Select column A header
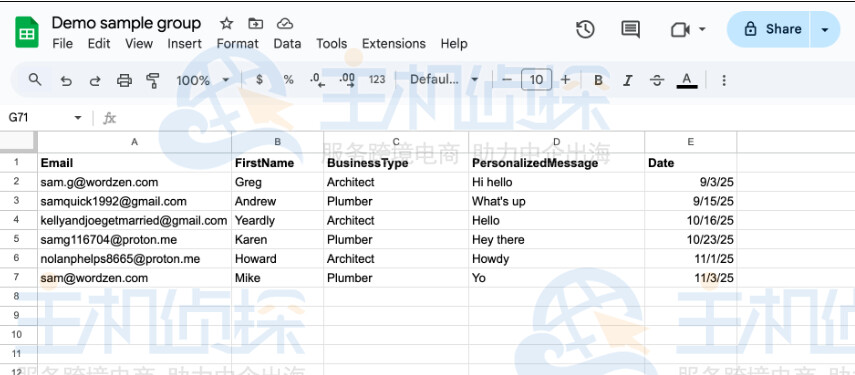This screenshot has width=855, height=375. [135, 142]
